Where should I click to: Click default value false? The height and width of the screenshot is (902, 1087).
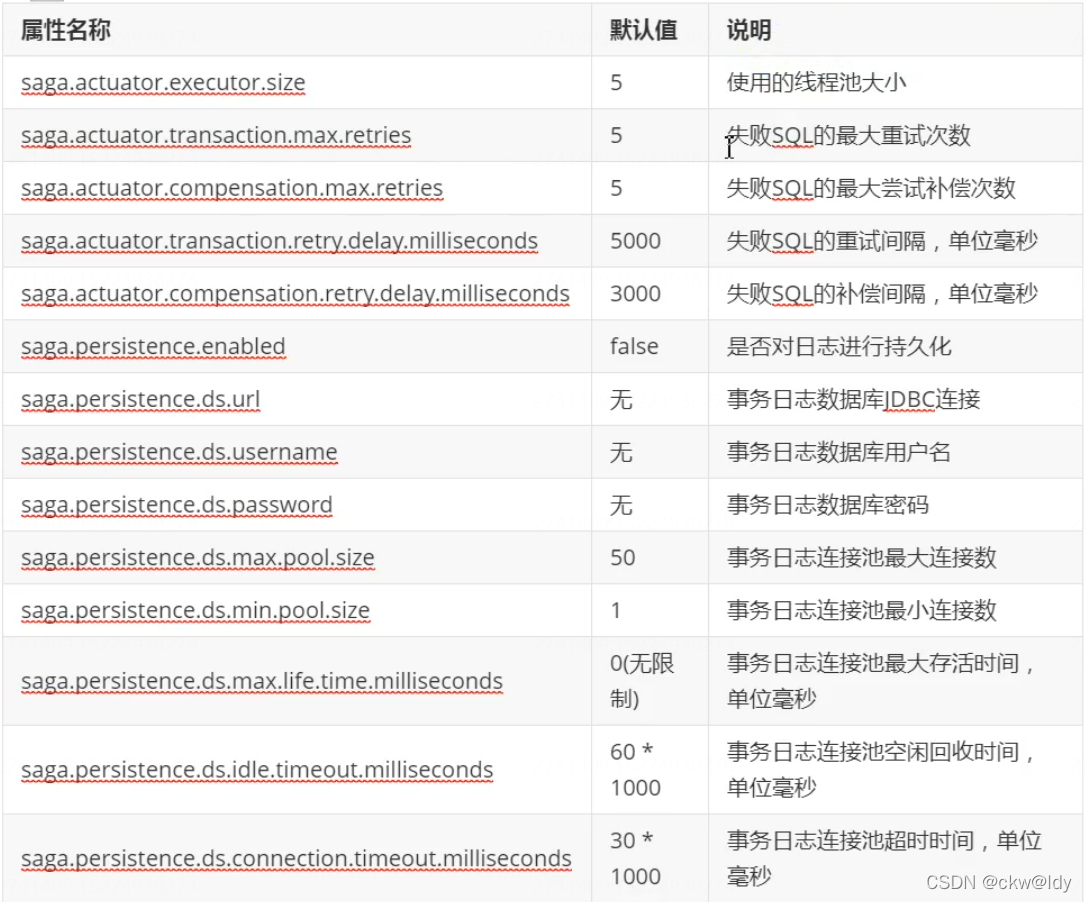[x=634, y=347]
